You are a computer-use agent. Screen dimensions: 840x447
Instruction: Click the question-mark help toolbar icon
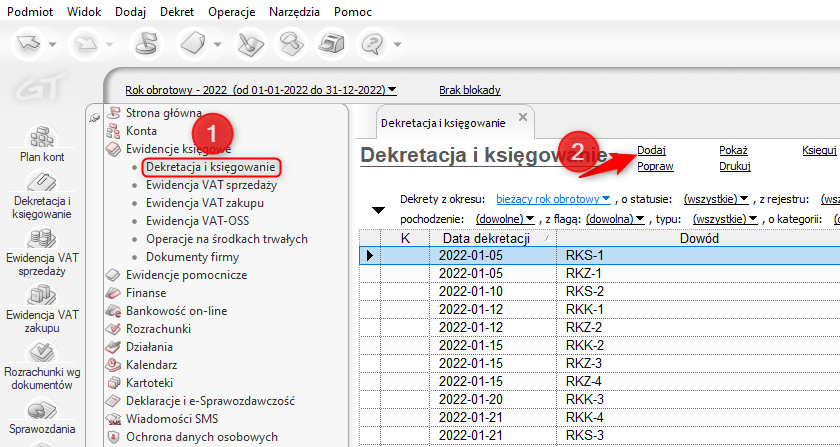coord(372,44)
